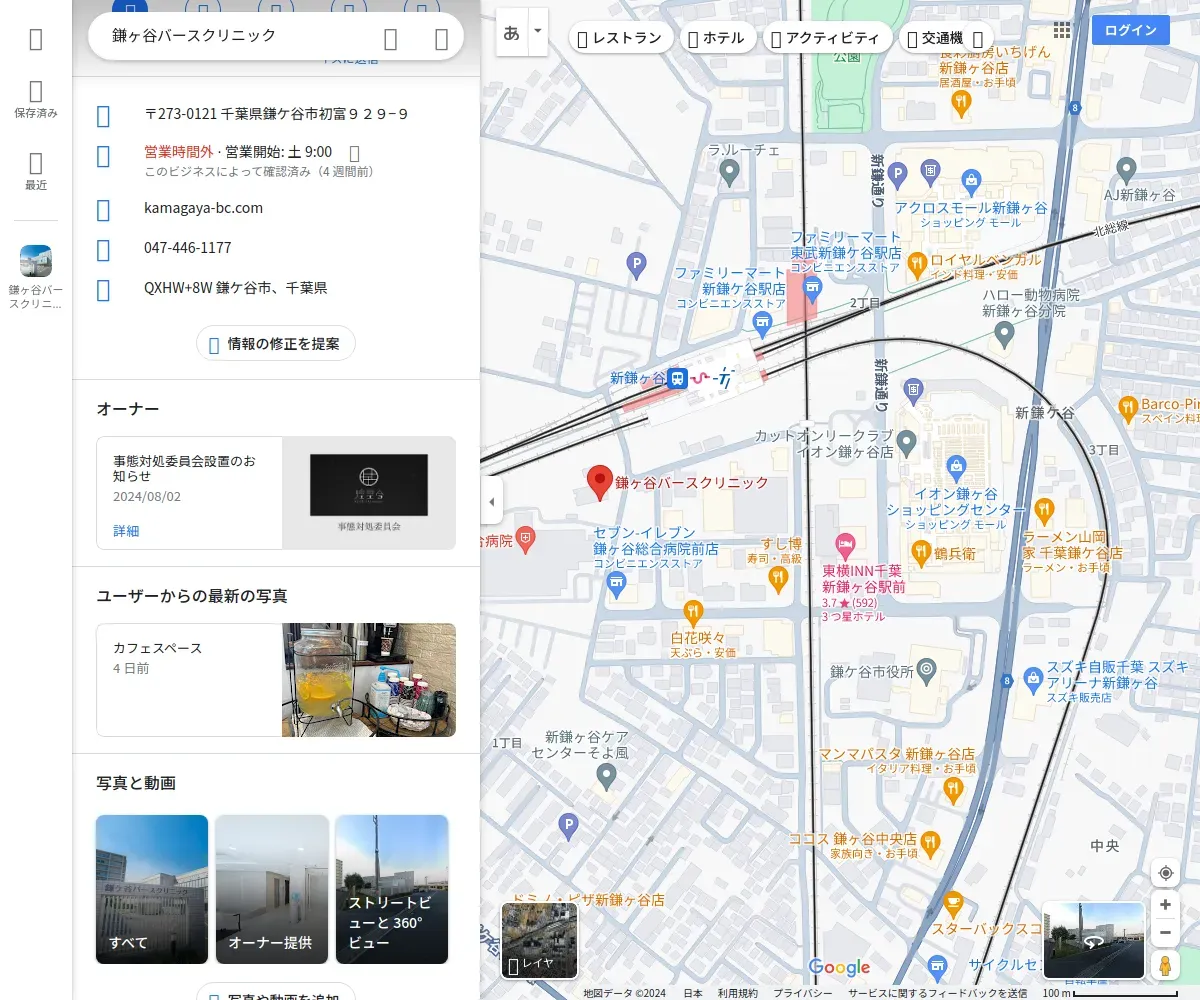Screen dimensions: 1200x1000
Task: Click the すし博 restaurant icon
Action: [777, 578]
